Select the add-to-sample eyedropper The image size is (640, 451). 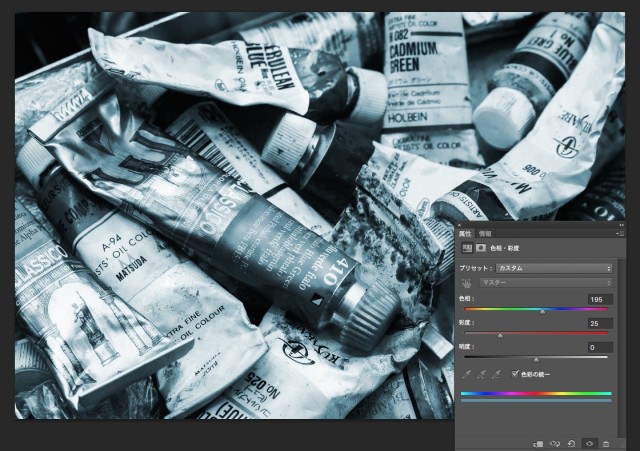pos(482,373)
